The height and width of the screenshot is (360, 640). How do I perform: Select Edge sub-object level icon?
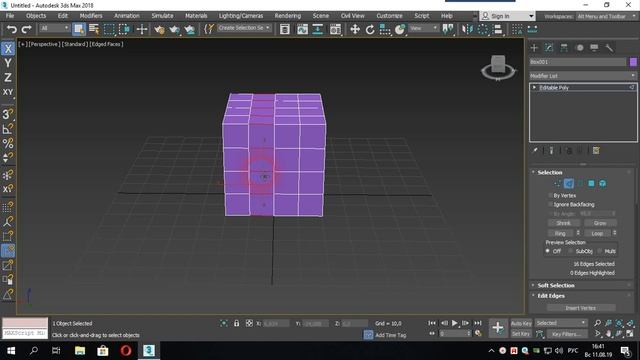click(569, 184)
